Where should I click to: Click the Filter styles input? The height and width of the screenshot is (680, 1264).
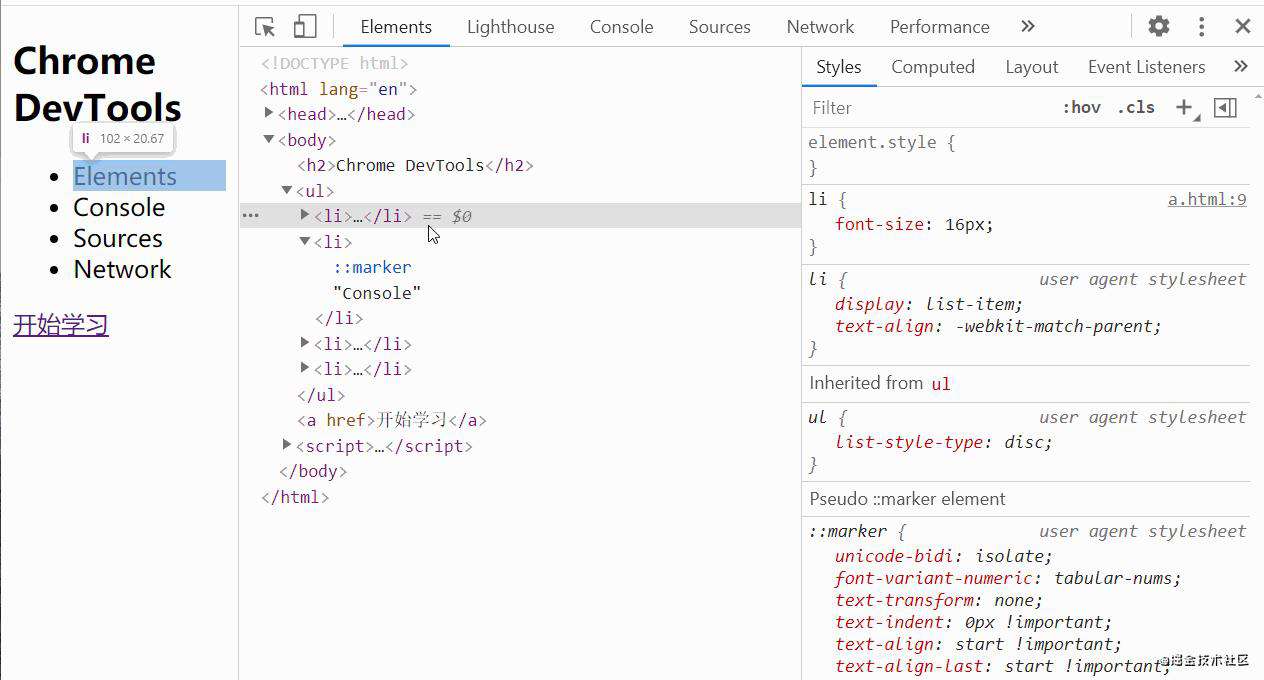pyautogui.click(x=930, y=108)
